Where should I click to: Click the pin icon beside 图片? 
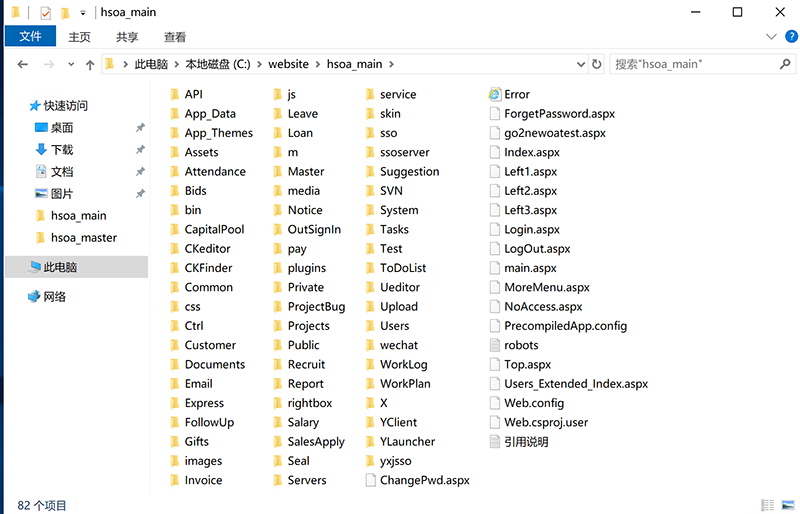tap(140, 194)
